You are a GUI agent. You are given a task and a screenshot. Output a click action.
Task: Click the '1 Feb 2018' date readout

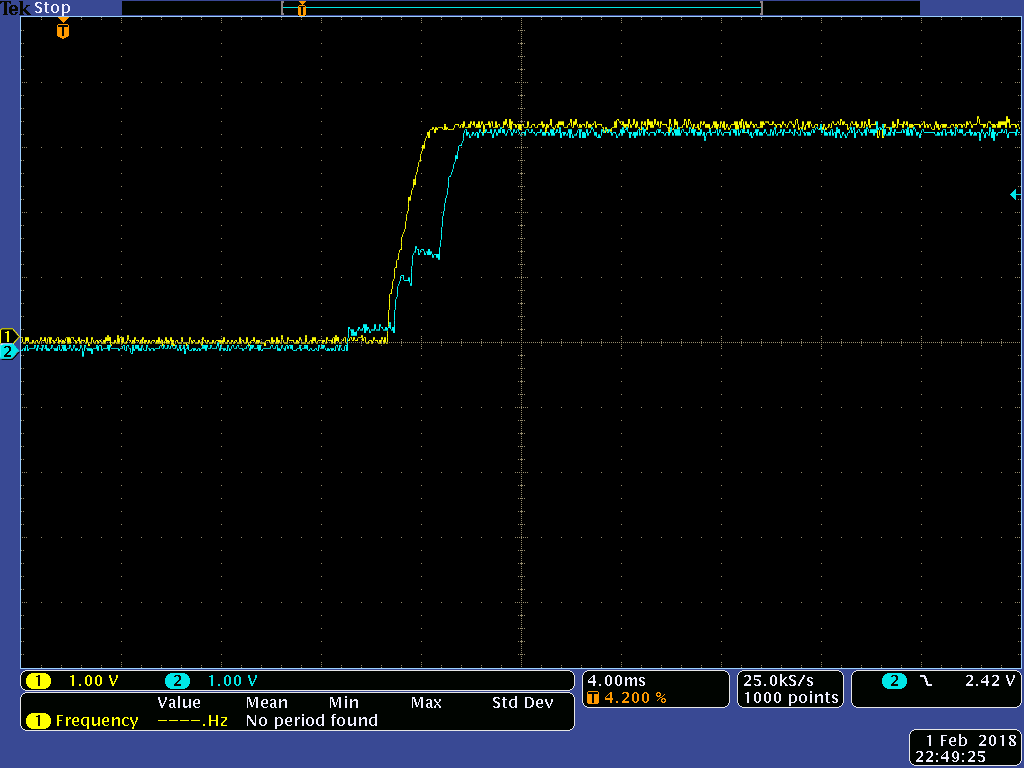pos(972,741)
